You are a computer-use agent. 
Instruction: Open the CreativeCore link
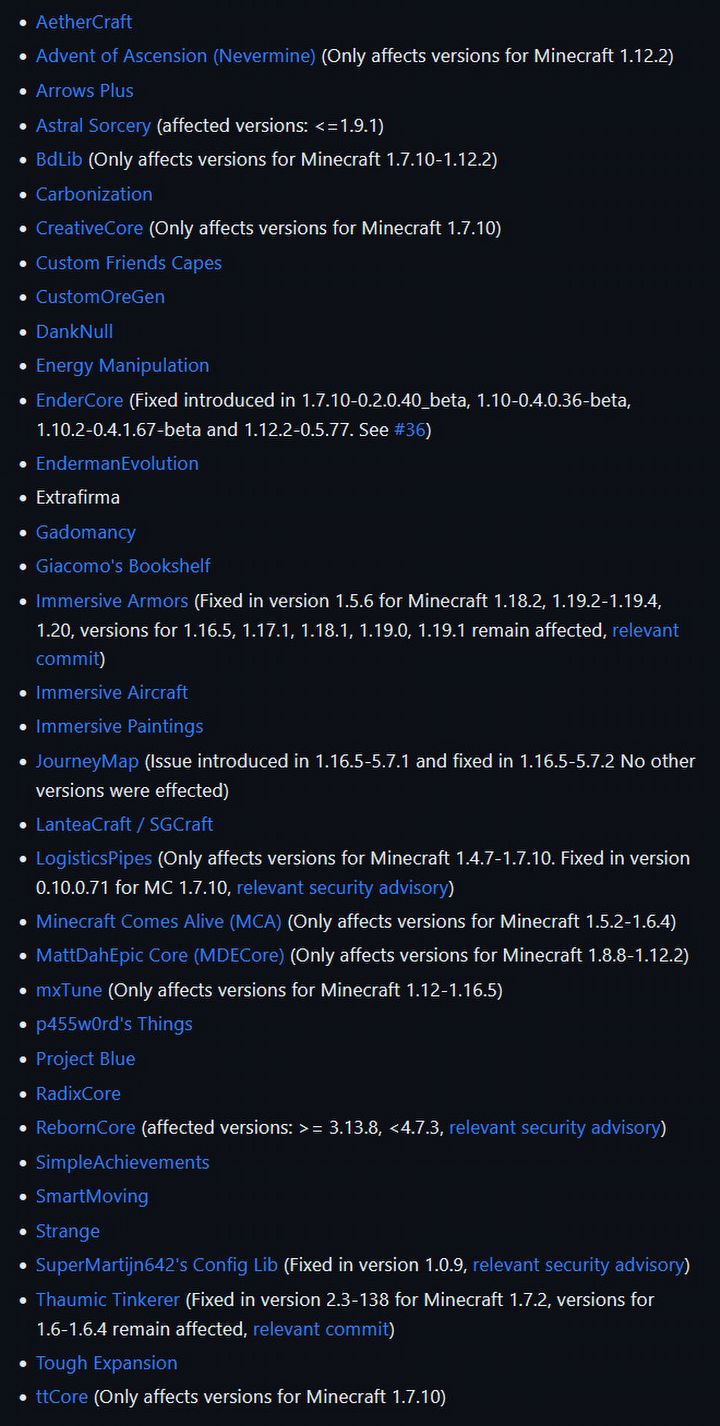click(89, 228)
